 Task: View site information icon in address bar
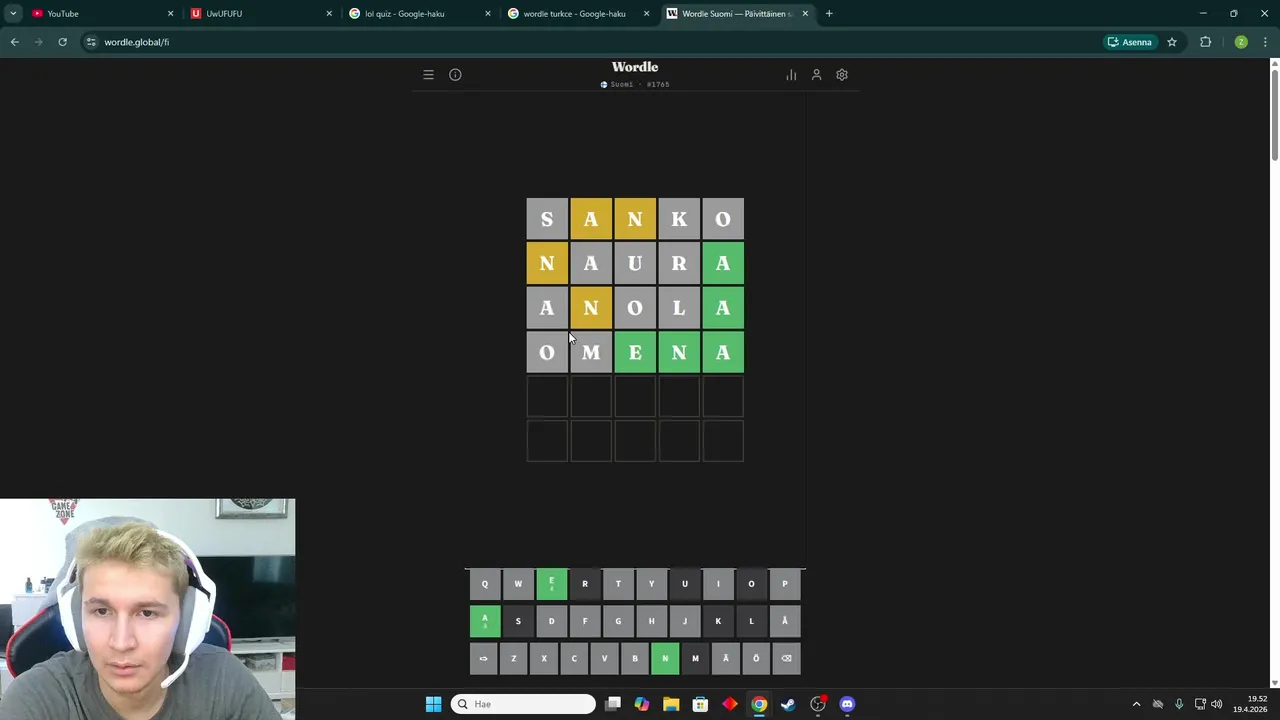click(x=91, y=42)
